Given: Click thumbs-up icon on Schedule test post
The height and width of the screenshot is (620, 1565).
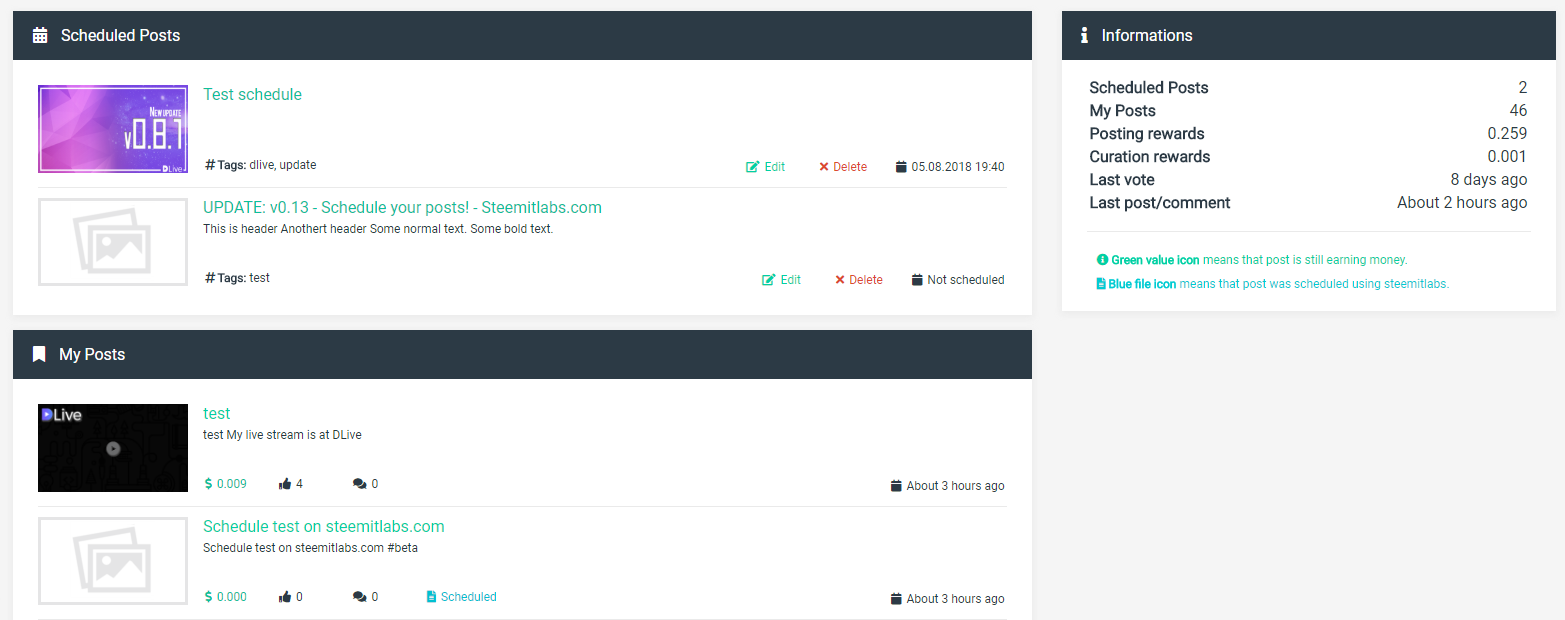Looking at the screenshot, I should click(286, 597).
